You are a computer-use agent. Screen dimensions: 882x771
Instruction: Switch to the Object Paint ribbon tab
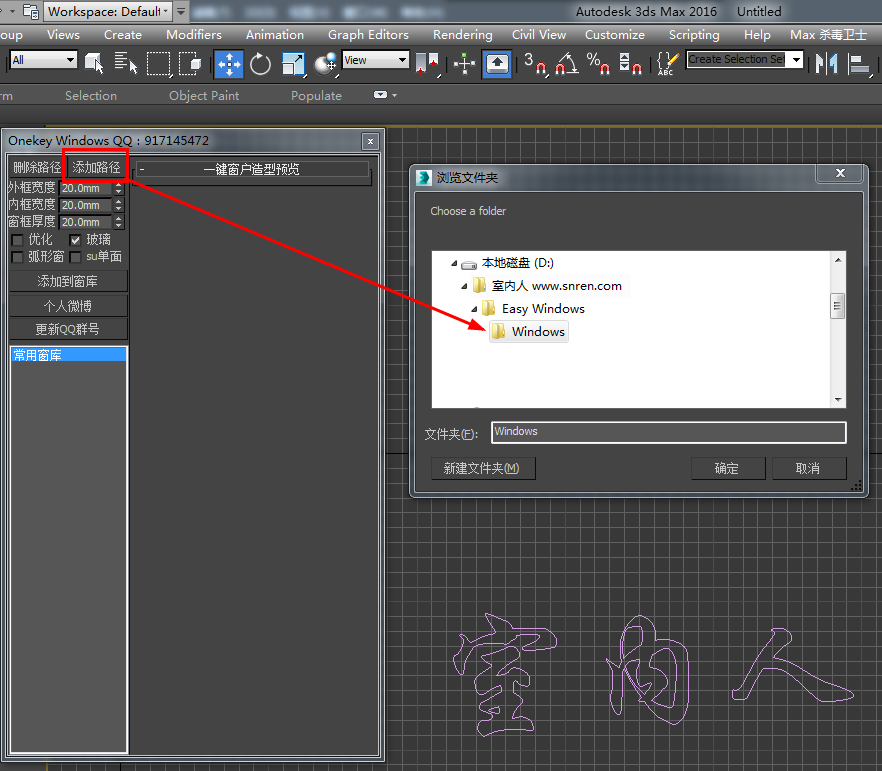coord(204,96)
